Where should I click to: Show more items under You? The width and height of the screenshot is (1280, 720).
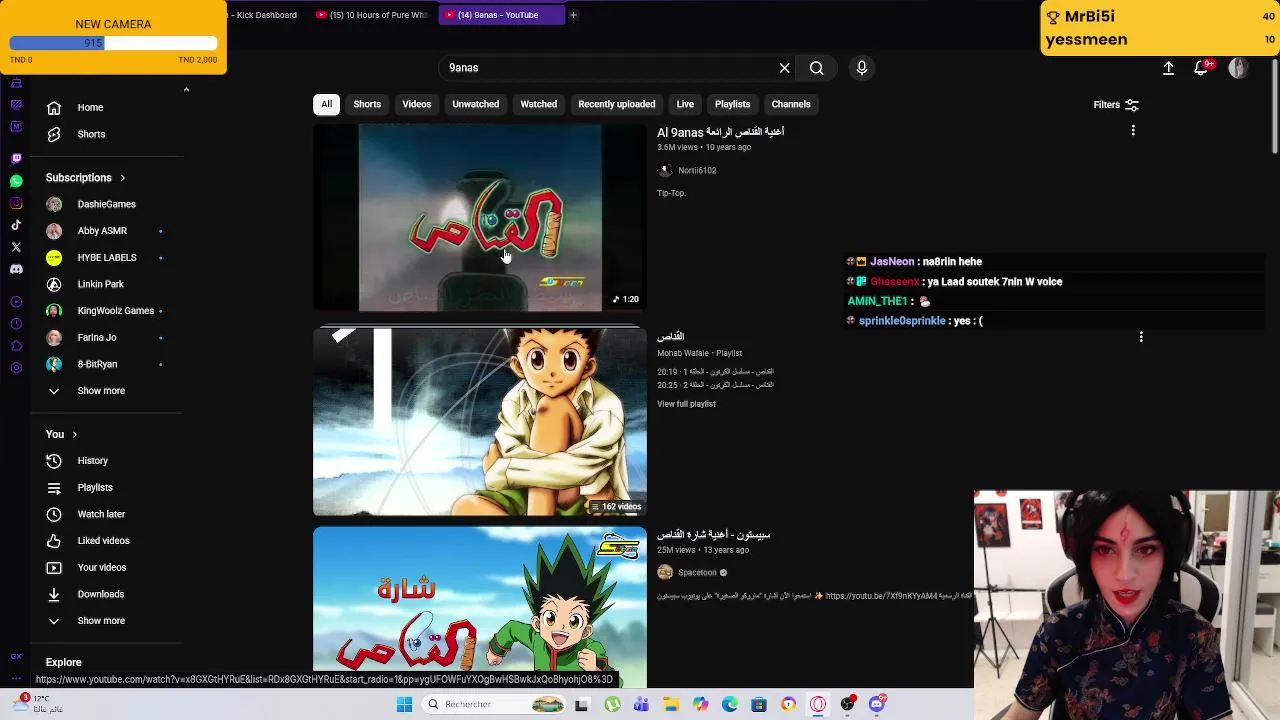point(101,621)
